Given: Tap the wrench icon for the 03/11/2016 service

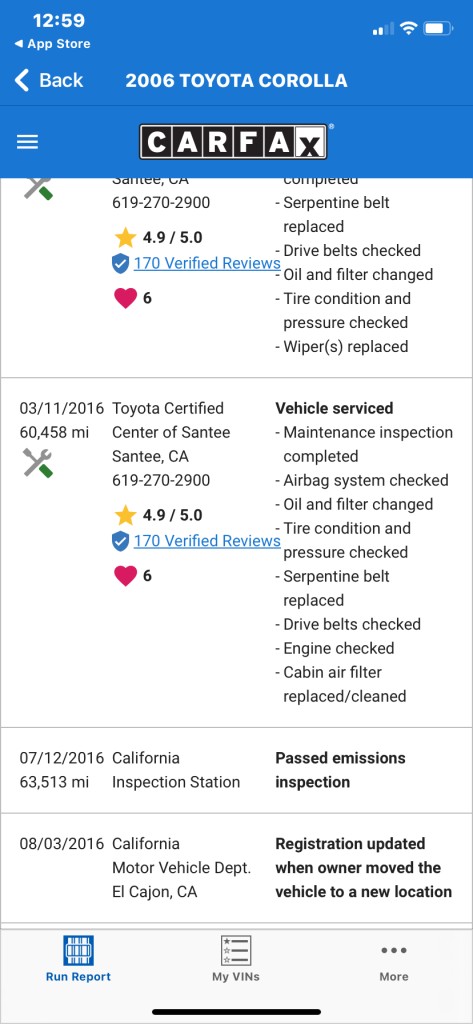Looking at the screenshot, I should [x=38, y=463].
